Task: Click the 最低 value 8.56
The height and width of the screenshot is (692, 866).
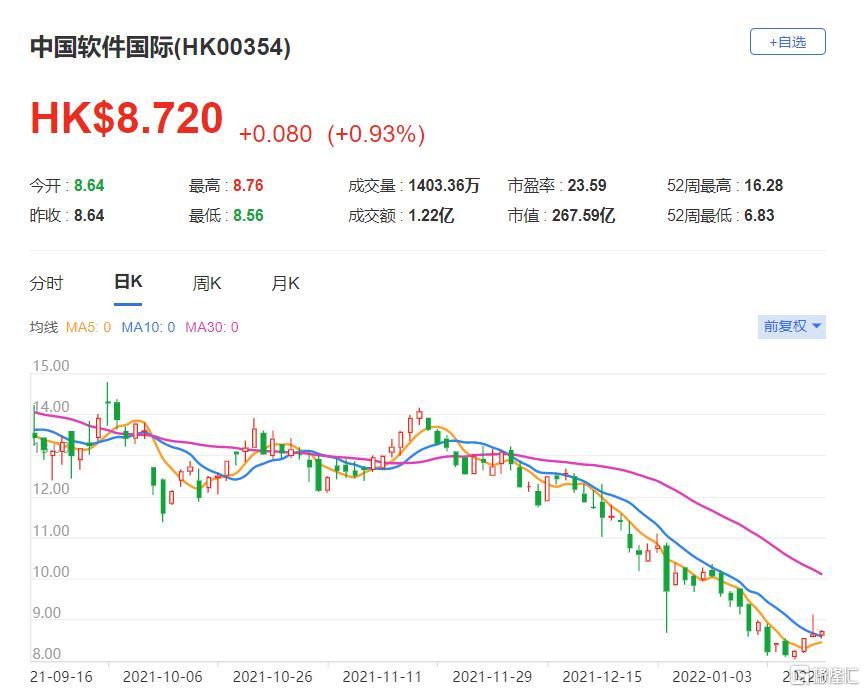Action: 248,215
